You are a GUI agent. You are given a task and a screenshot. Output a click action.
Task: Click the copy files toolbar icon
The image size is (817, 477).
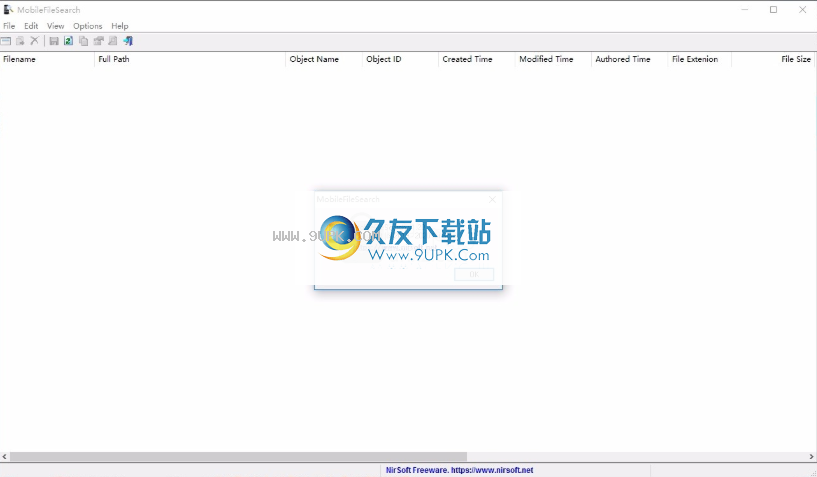(20, 41)
